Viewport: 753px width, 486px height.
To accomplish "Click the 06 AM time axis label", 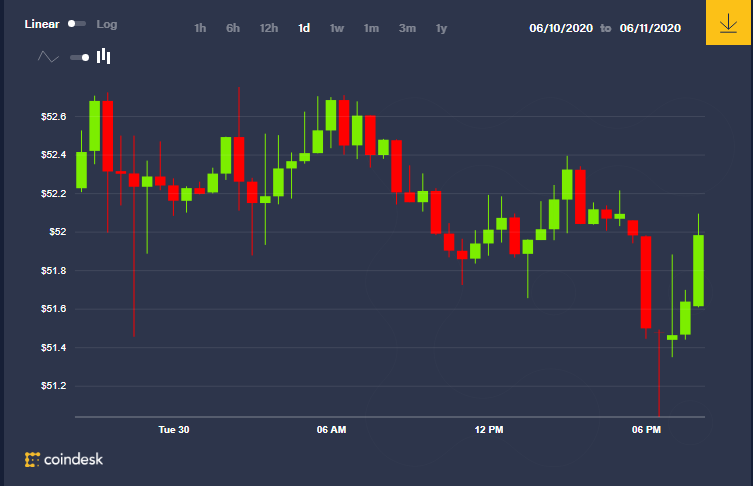I will point(331,430).
